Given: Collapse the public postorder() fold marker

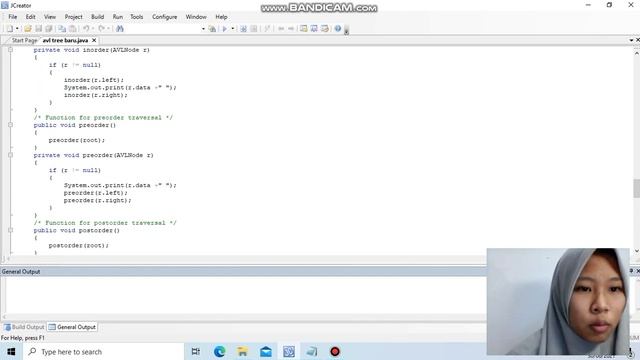Looking at the screenshot, I should tap(11, 230).
